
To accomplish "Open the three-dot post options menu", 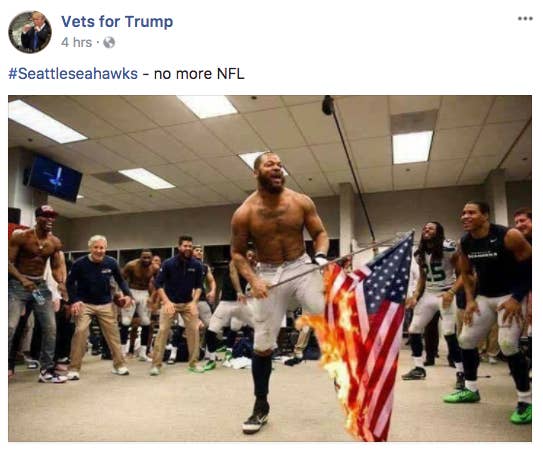I will click(x=525, y=19).
